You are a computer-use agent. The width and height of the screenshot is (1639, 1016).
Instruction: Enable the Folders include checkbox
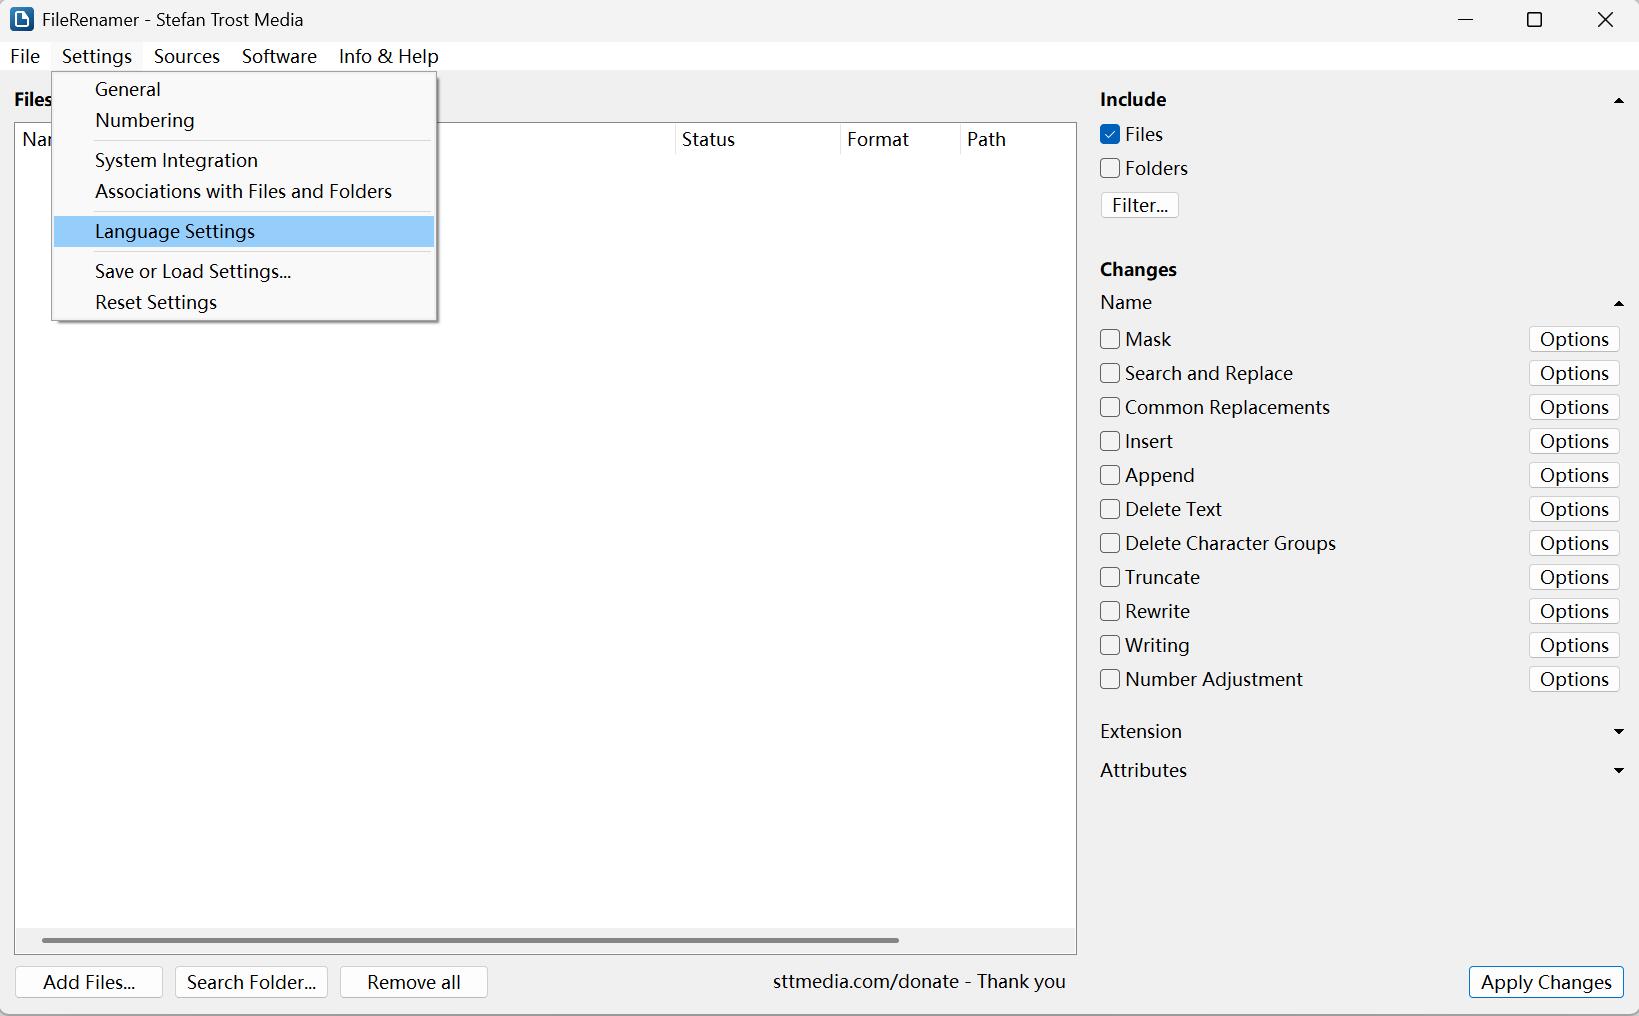point(1110,168)
